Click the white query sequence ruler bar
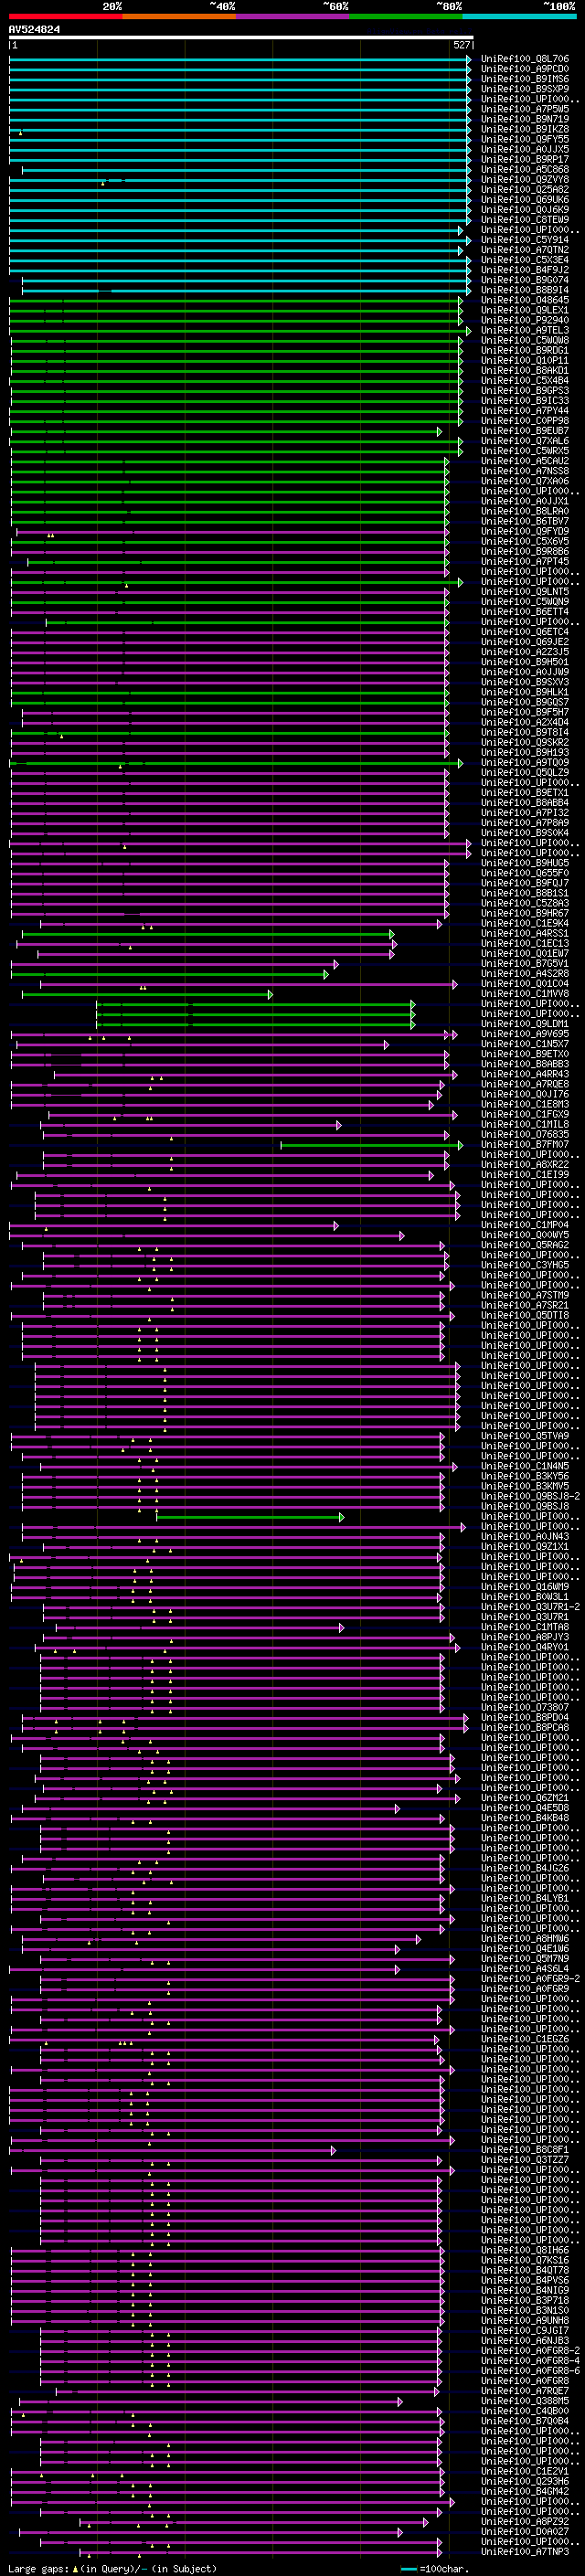 (241, 37)
